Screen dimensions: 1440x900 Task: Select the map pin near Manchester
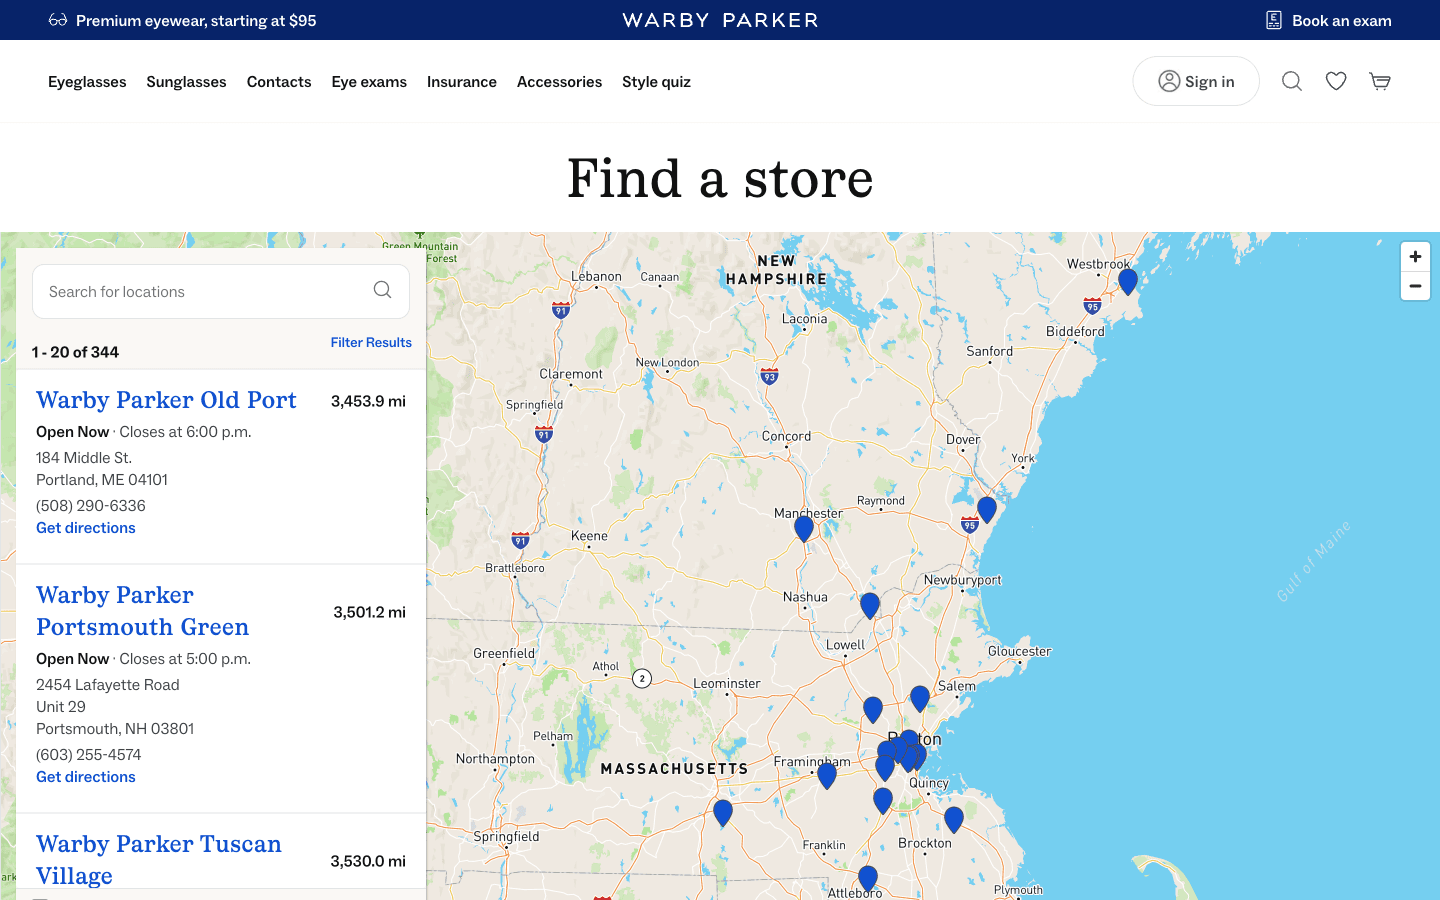[803, 527]
